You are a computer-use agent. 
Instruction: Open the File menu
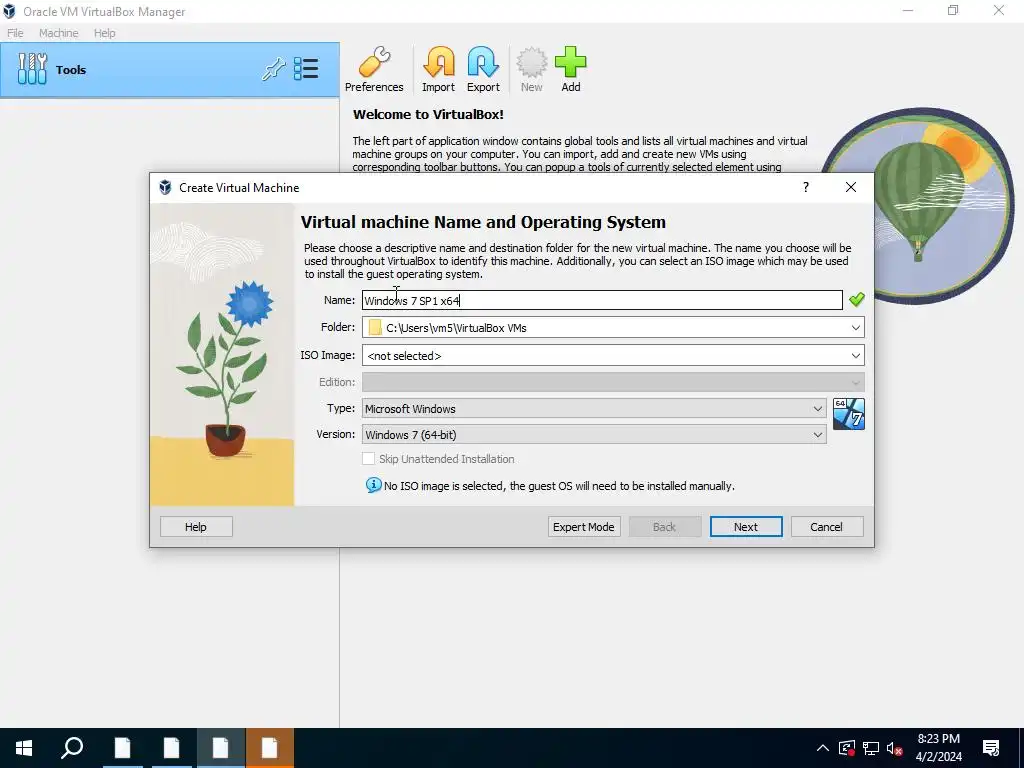click(x=15, y=33)
